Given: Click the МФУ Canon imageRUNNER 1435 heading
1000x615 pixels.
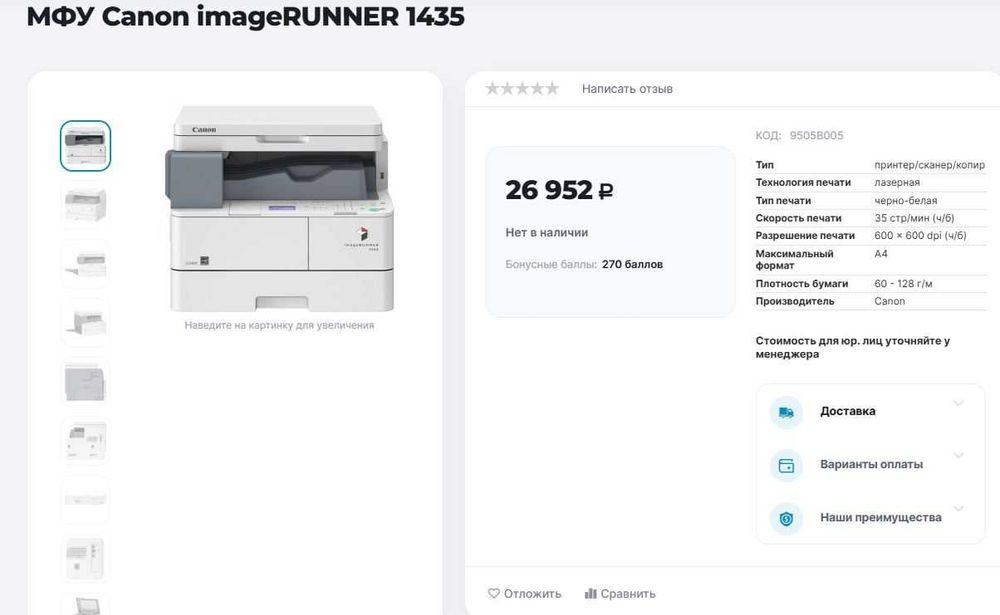Looking at the screenshot, I should click(246, 16).
